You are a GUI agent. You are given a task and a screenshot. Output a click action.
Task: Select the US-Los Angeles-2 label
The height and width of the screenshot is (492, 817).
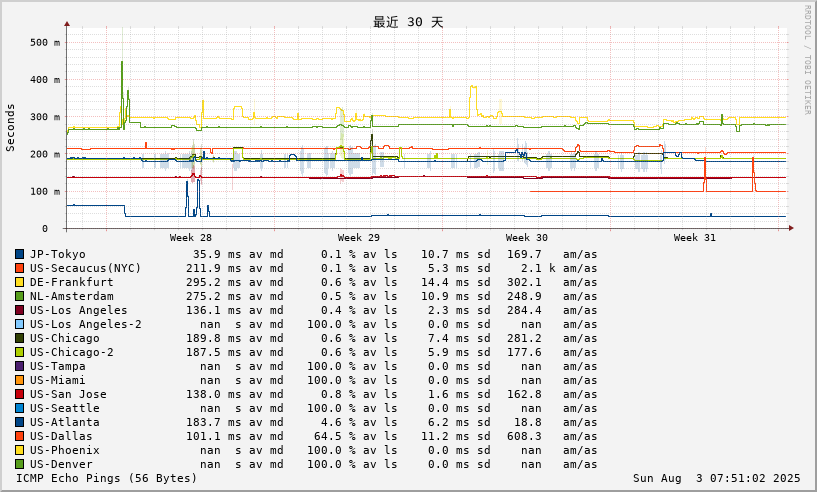[x=85, y=324]
